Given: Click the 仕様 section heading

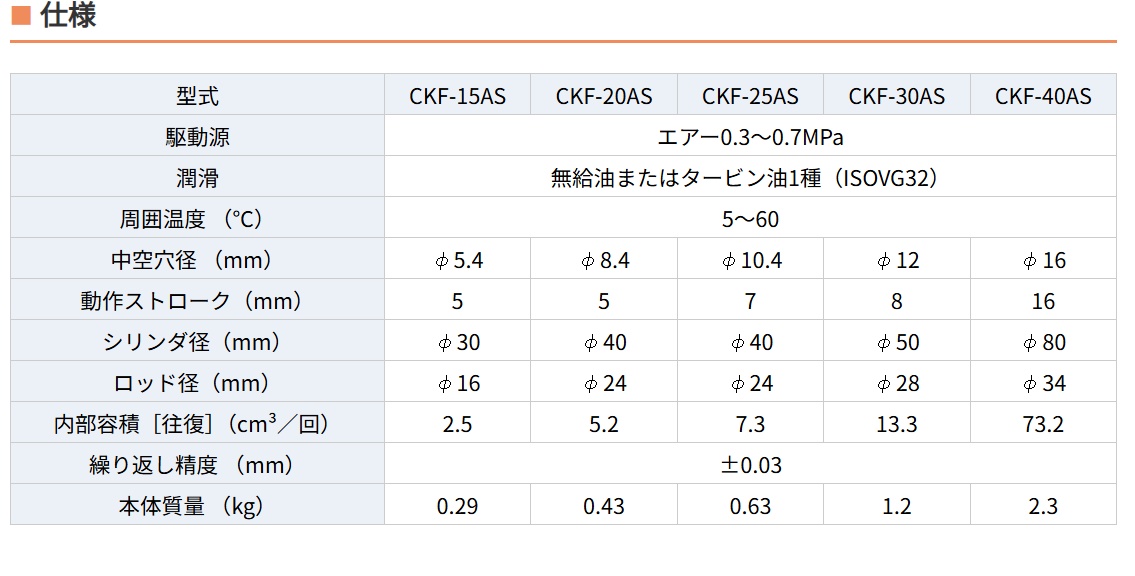Looking at the screenshot, I should 67,17.
